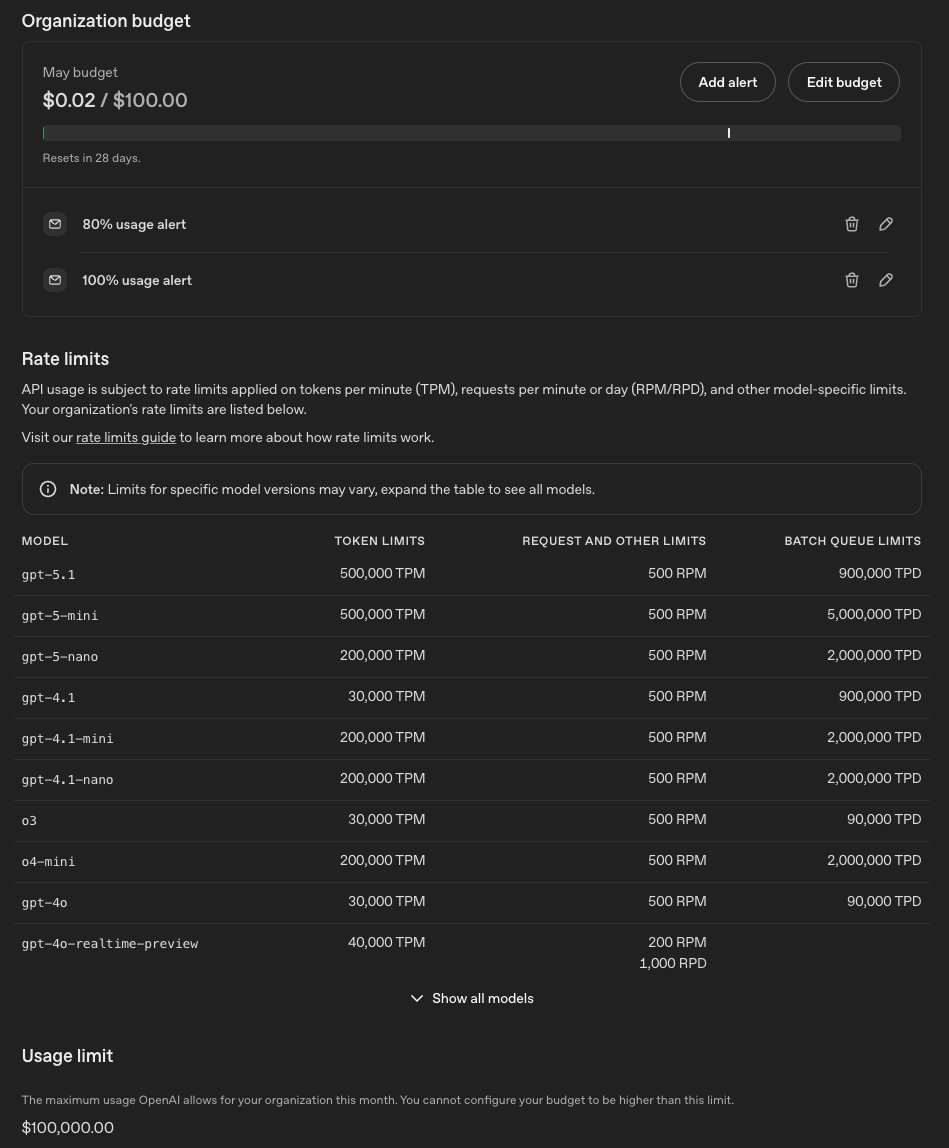This screenshot has height=1148, width=949.
Task: Click o3 batch limit 90,000 TPD
Action: click(x=884, y=819)
